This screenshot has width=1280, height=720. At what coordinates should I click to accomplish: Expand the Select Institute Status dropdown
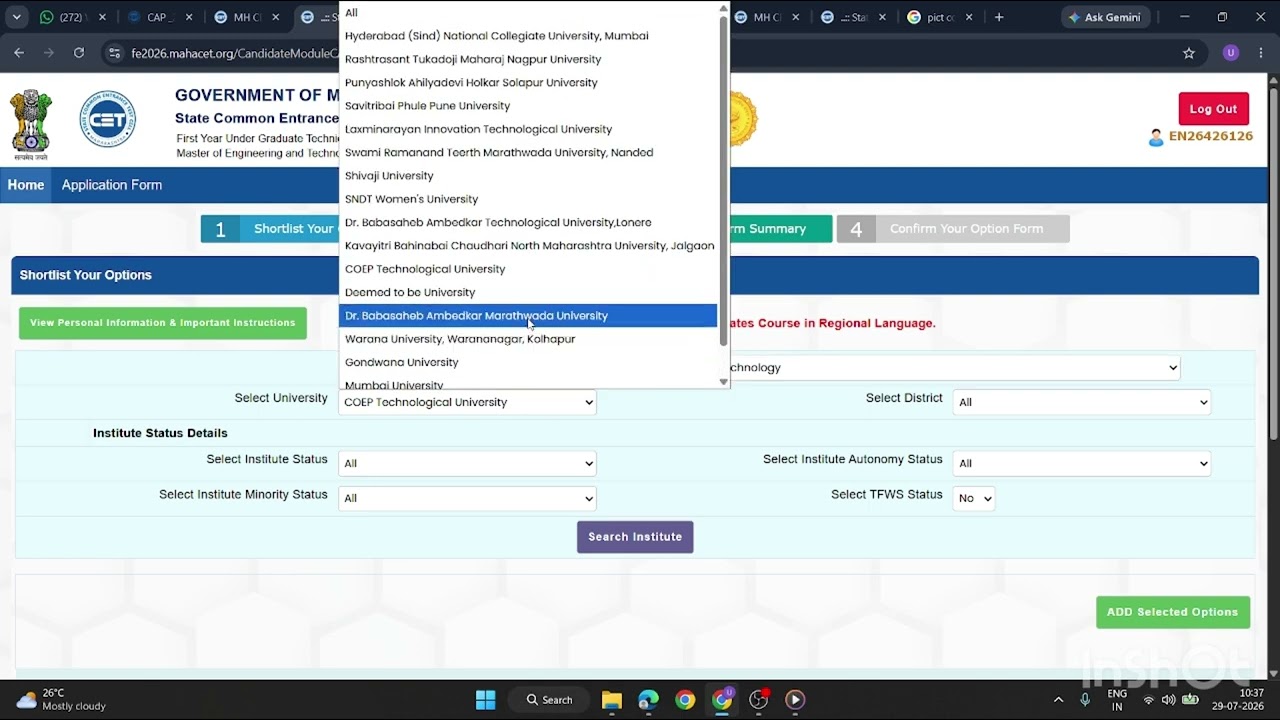click(467, 463)
